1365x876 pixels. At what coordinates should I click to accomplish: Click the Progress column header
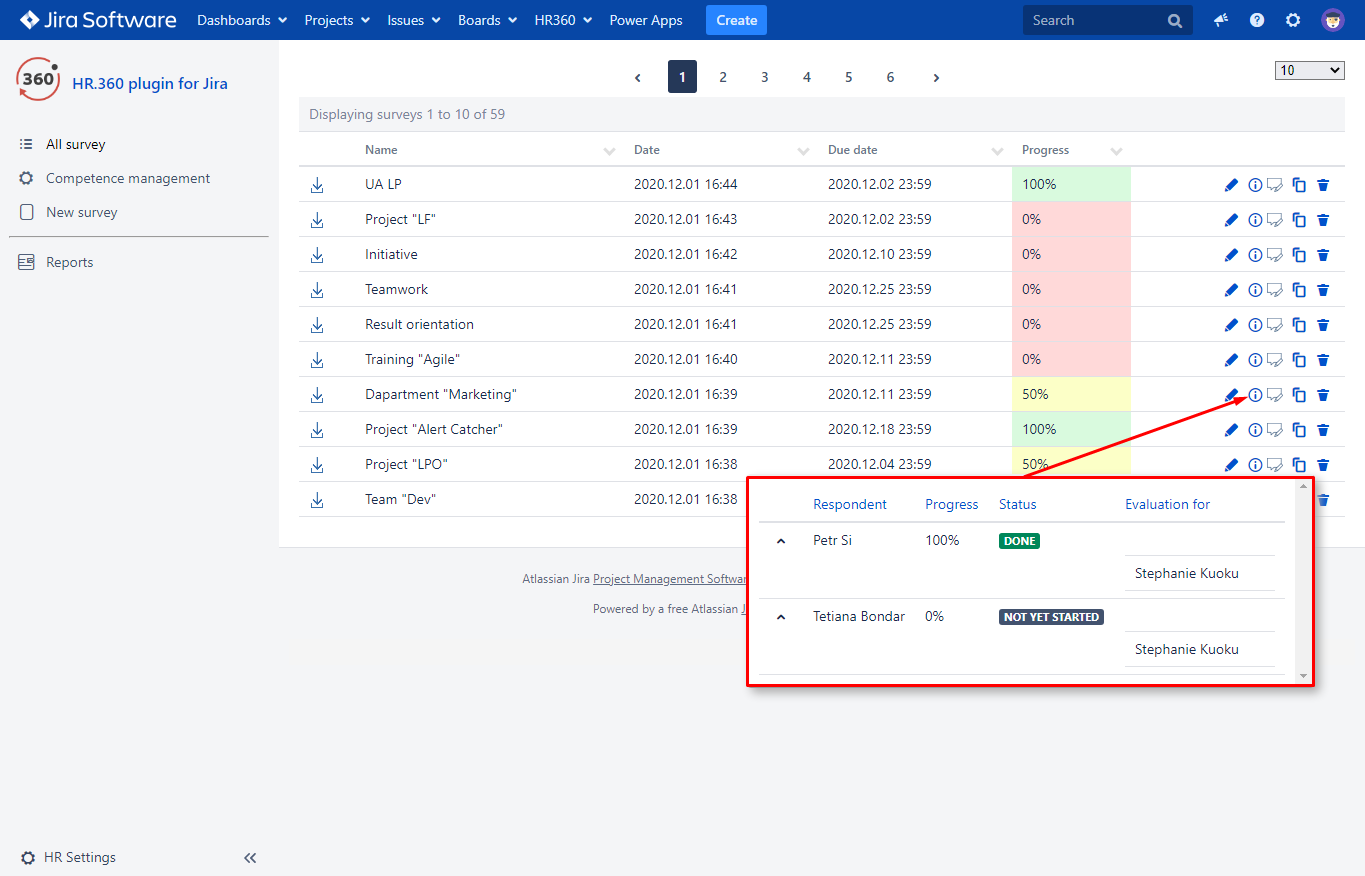point(1045,150)
